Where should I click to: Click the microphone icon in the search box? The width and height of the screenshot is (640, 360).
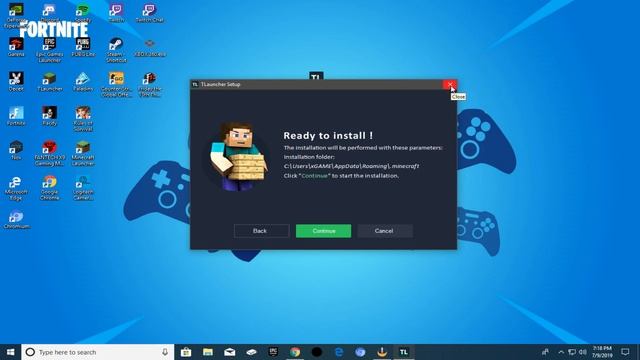click(x=165, y=352)
